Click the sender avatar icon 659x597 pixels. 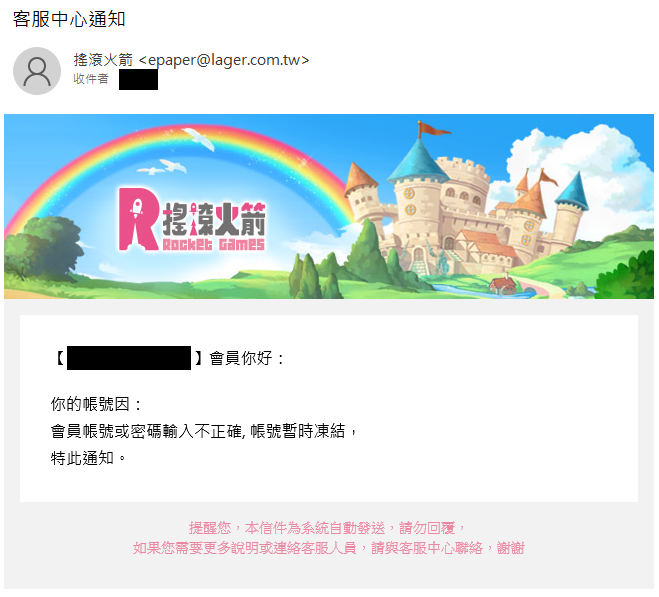coord(37,71)
